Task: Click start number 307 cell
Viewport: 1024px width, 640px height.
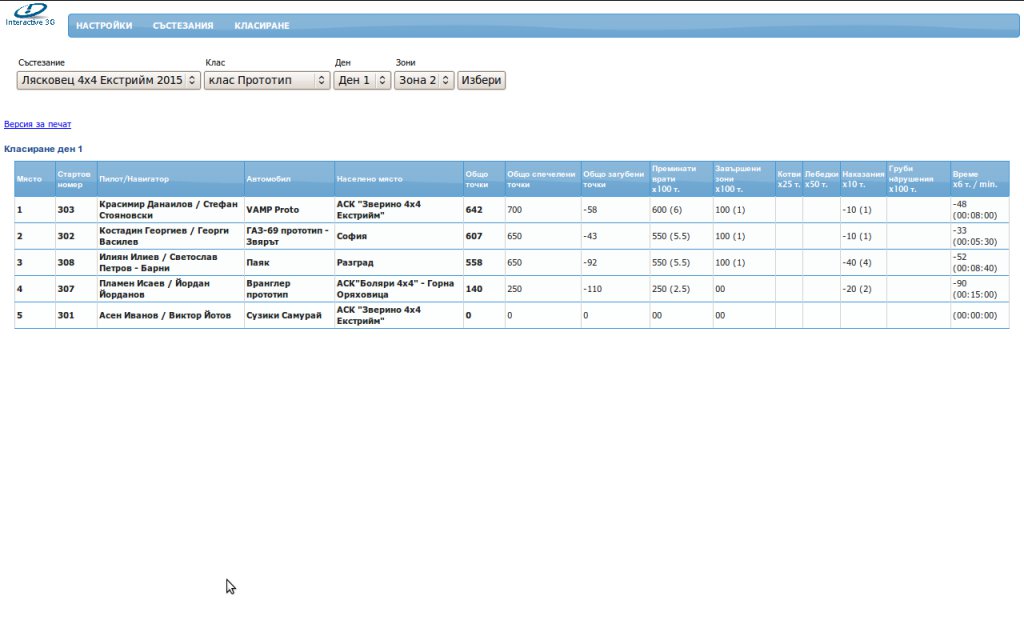Action: tap(66, 289)
